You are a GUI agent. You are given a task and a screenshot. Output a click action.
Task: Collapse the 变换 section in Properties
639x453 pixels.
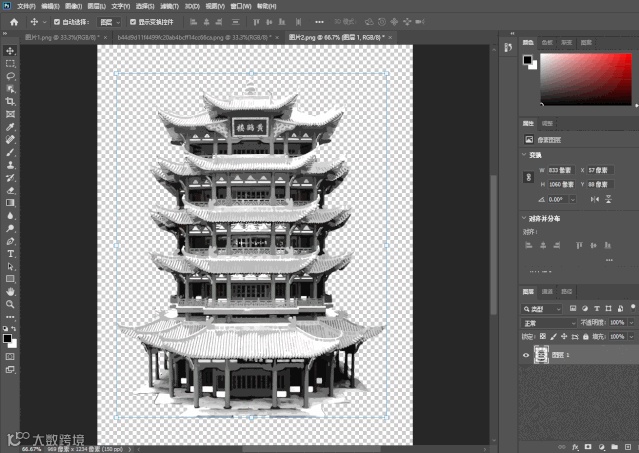click(x=524, y=155)
